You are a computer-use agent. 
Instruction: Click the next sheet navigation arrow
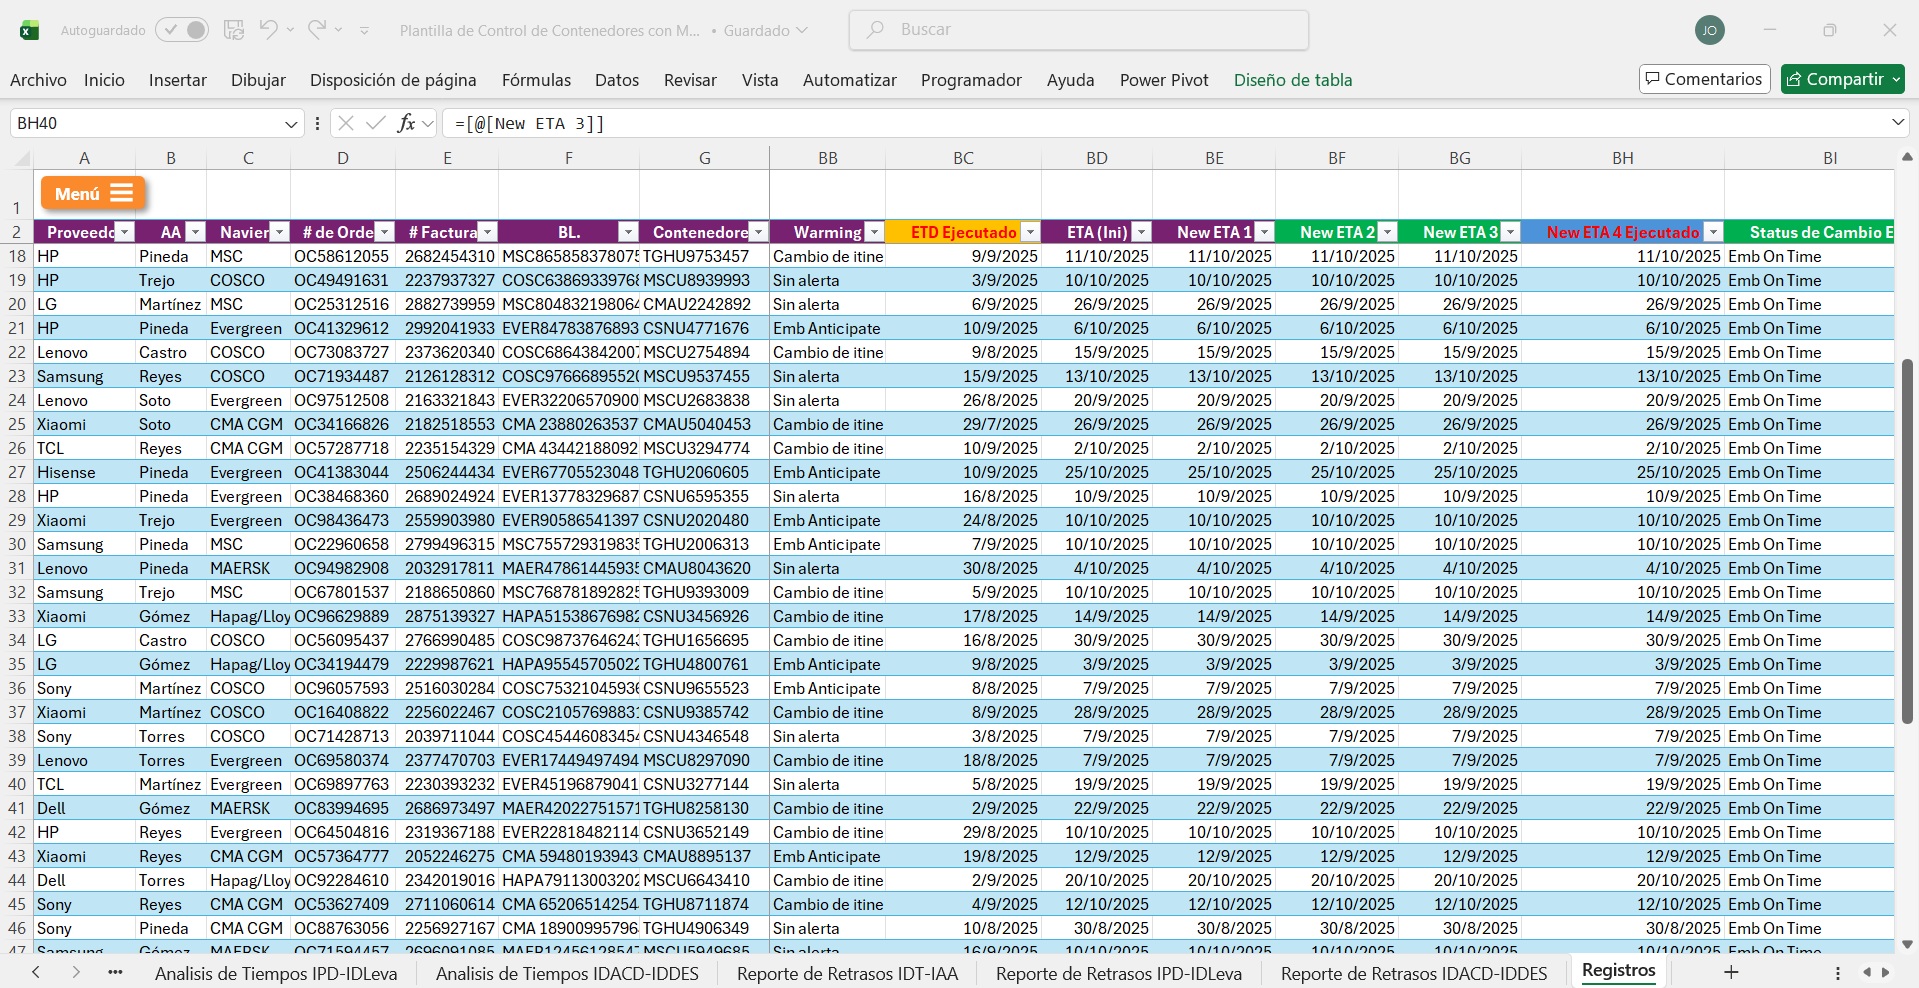(x=76, y=972)
